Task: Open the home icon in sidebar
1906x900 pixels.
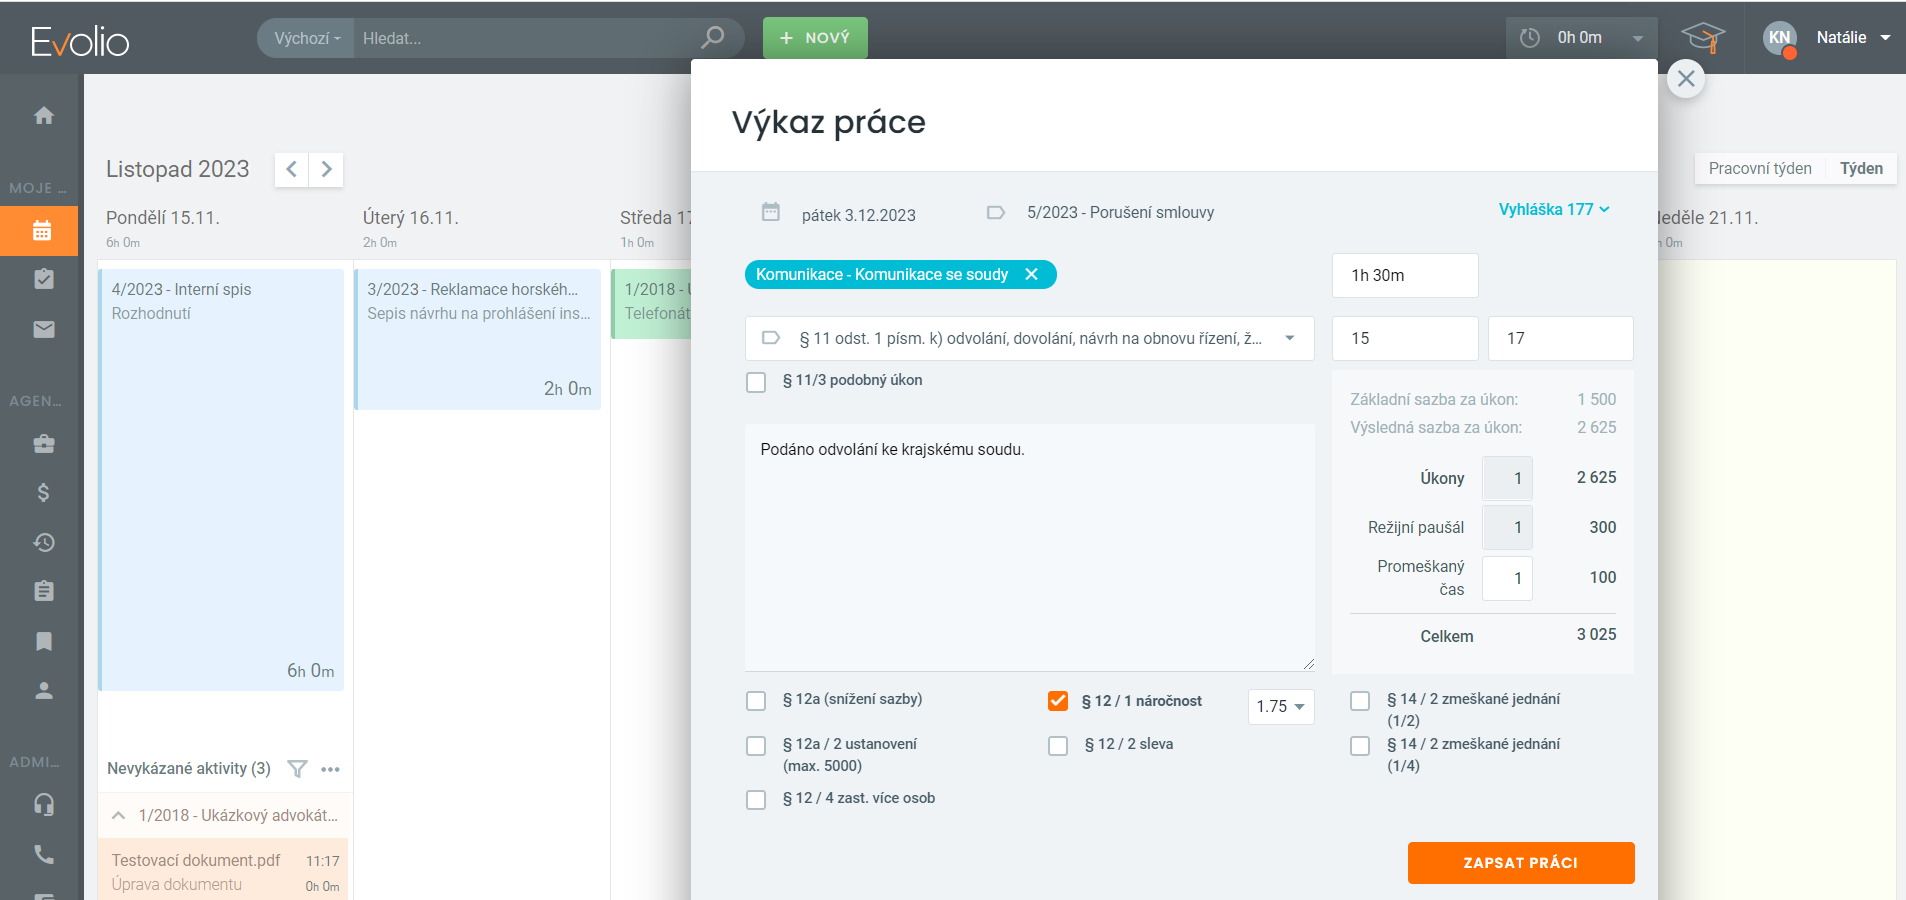Action: [43, 115]
